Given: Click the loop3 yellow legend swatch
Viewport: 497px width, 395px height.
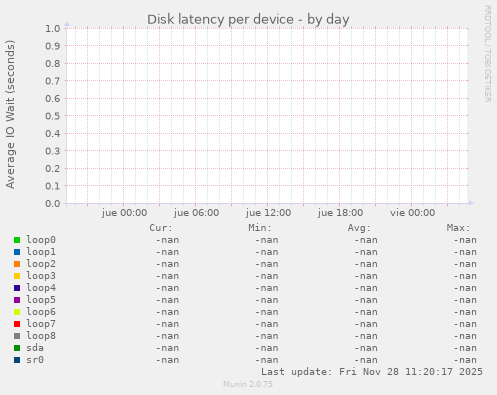Looking at the screenshot, I should click(x=17, y=276).
